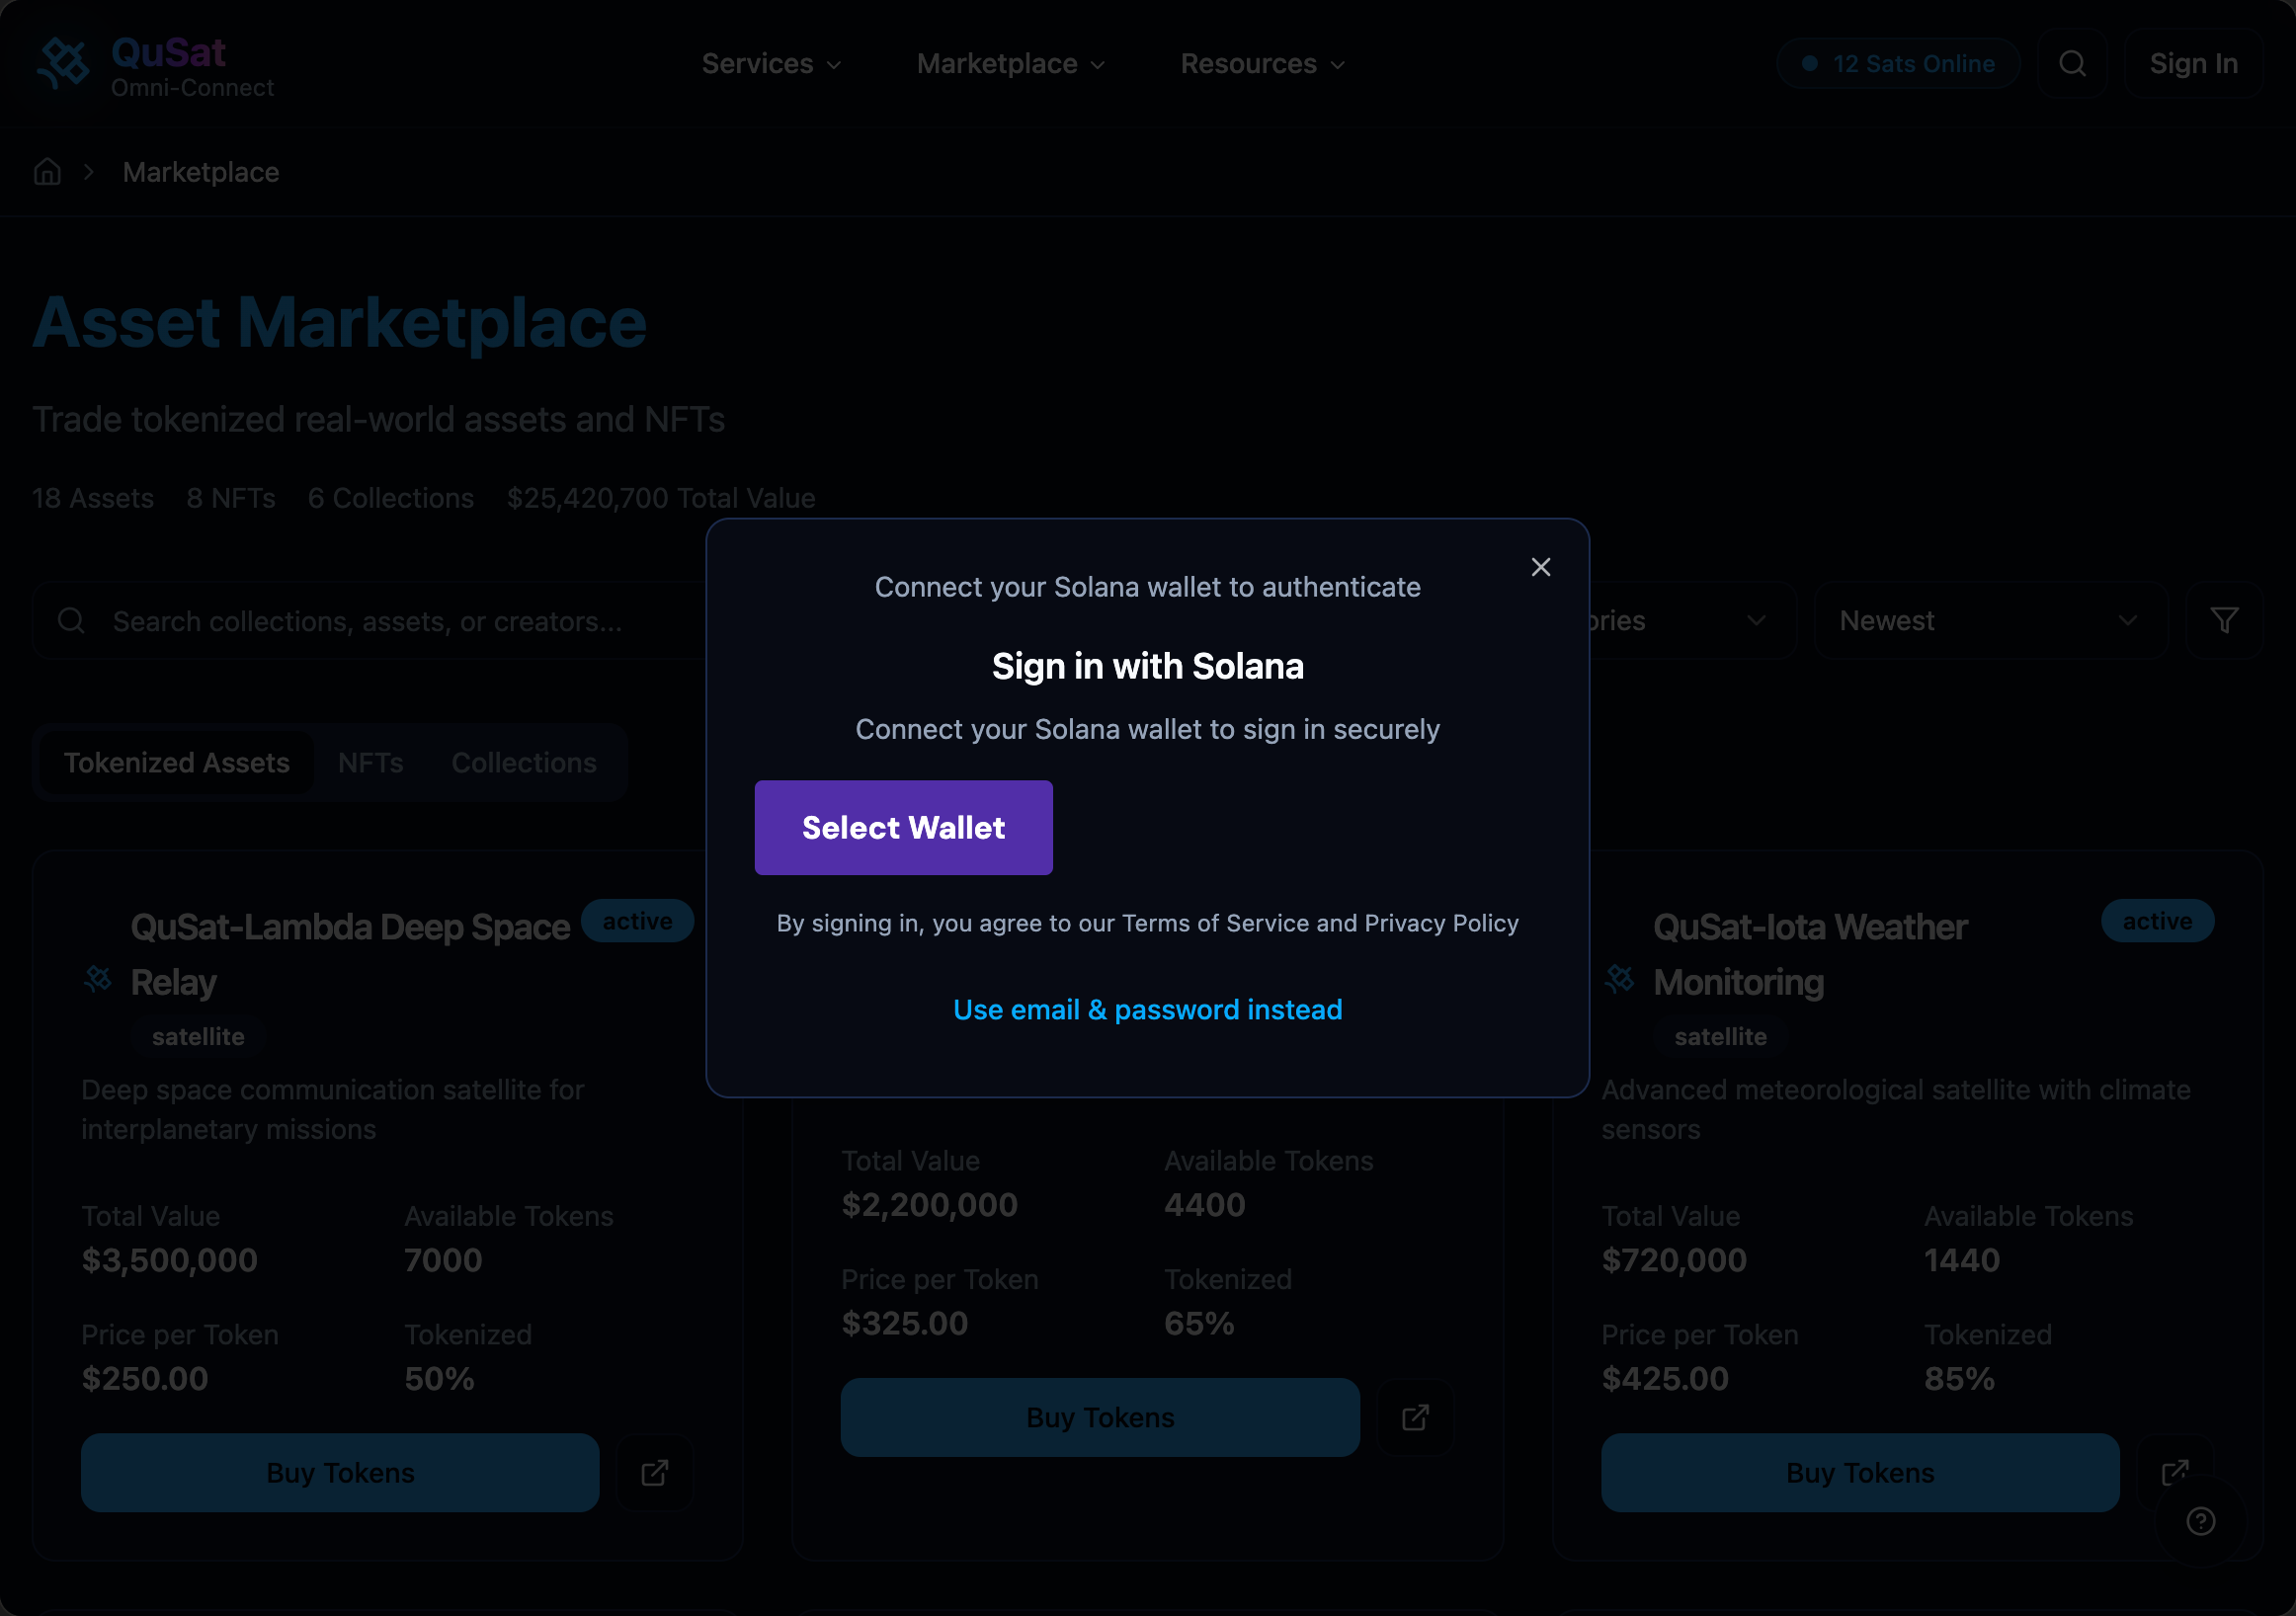
Task: Open external link beside $325.00 Buy Tokens
Action: point(1415,1417)
